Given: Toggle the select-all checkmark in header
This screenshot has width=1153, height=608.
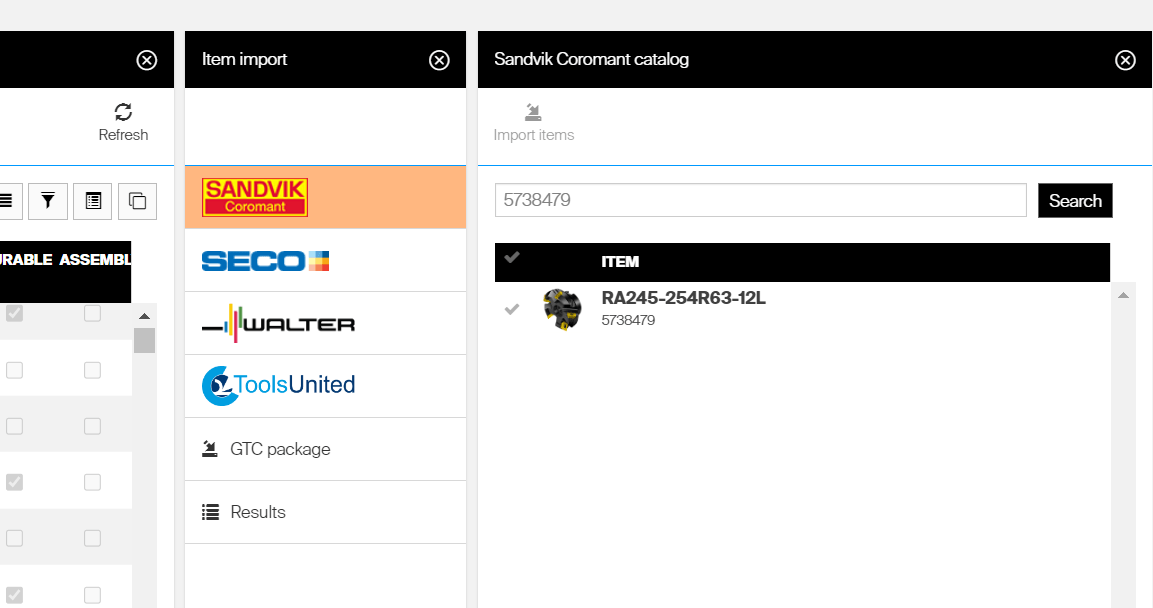Looking at the screenshot, I should click(x=512, y=259).
